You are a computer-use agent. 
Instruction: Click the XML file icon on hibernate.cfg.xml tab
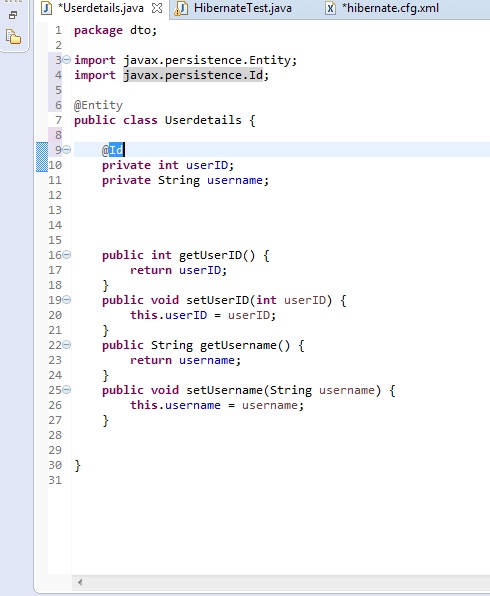(330, 8)
